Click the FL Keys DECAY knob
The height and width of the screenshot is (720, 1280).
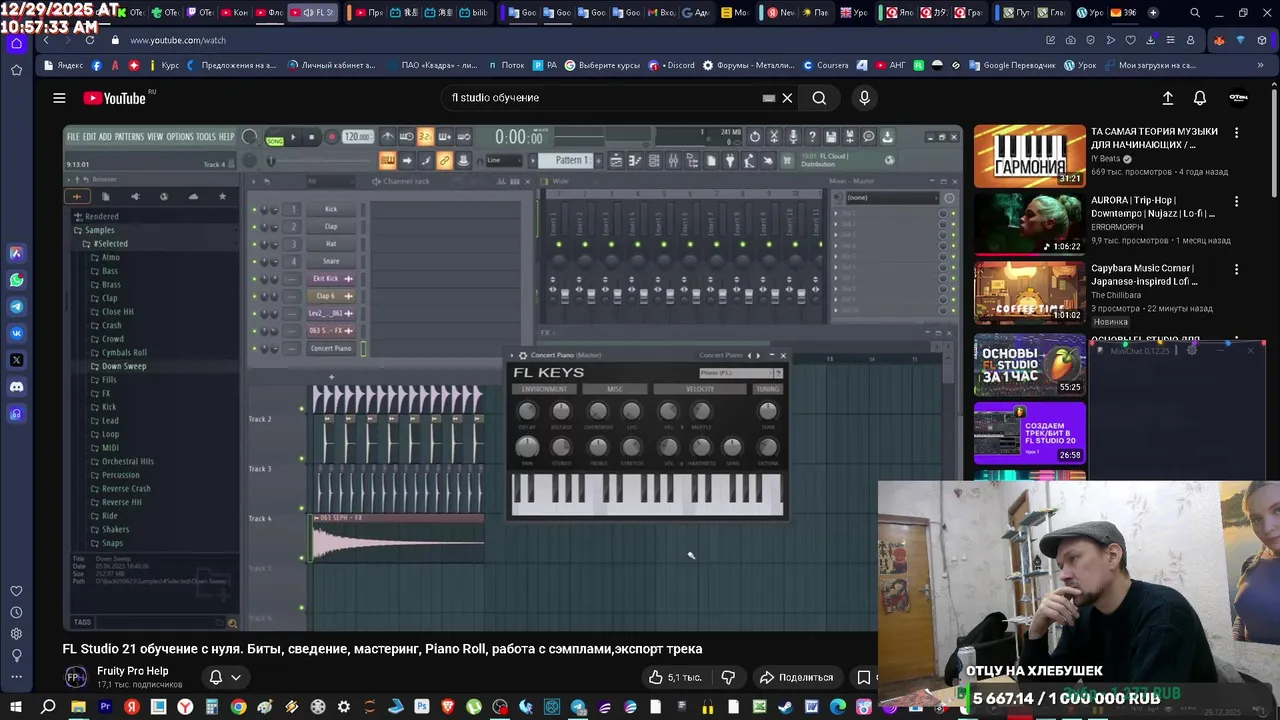pos(527,411)
